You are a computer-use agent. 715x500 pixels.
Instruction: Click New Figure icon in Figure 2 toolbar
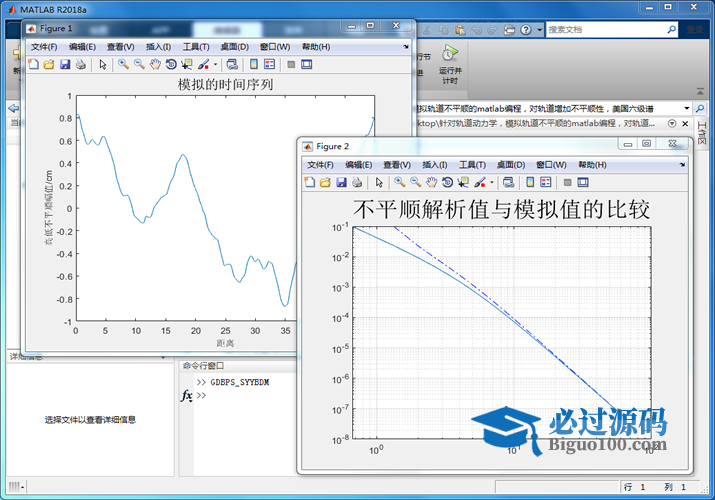click(x=310, y=182)
